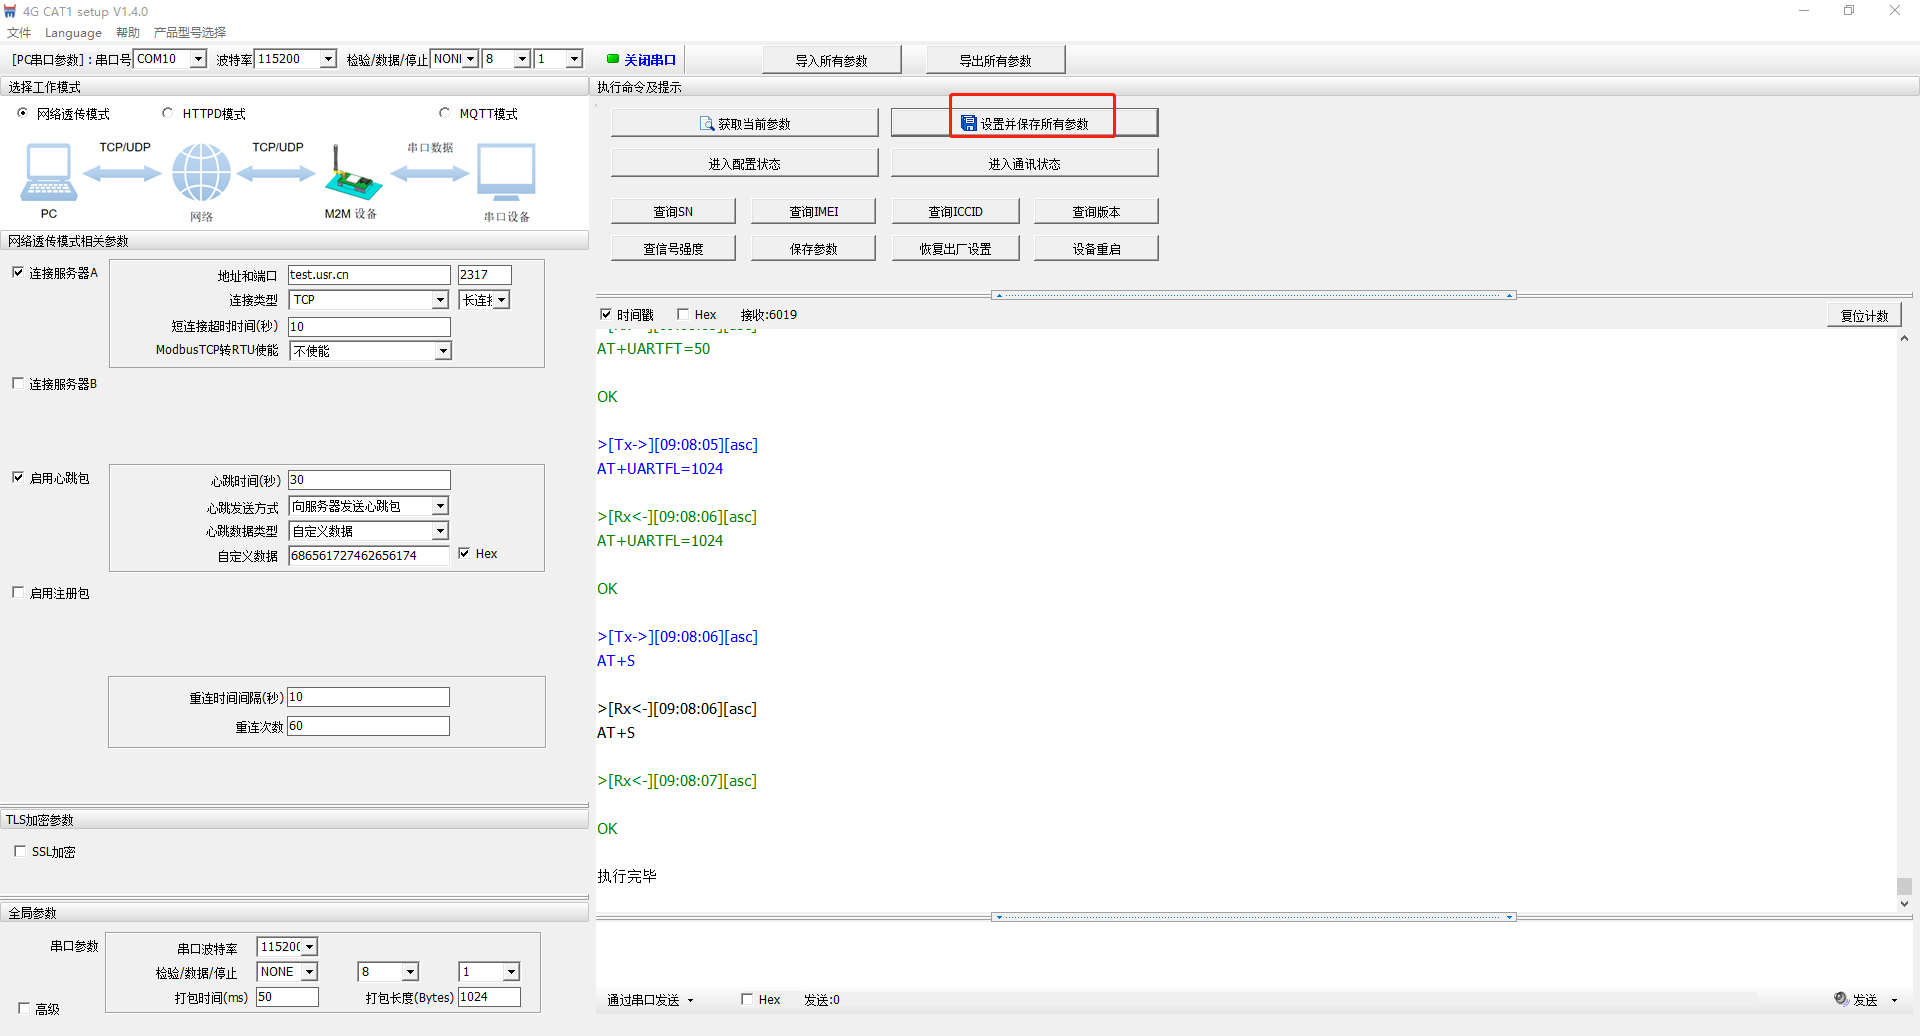Viewport: 1920px width, 1036px height.
Task: Select the HTTPD模式 radio button
Action: tap(168, 113)
